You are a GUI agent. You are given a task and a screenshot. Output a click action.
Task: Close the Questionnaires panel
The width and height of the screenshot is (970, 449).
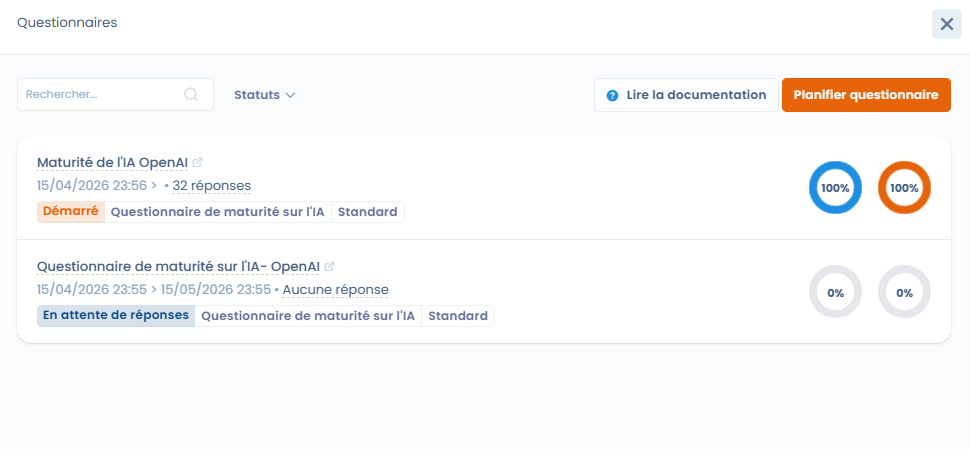click(946, 24)
